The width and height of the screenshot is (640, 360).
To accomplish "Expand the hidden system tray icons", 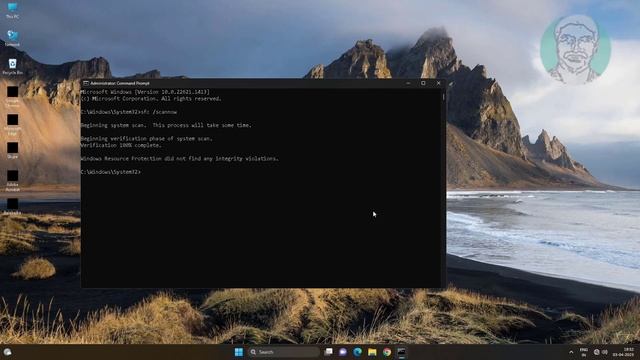I will click(571, 352).
